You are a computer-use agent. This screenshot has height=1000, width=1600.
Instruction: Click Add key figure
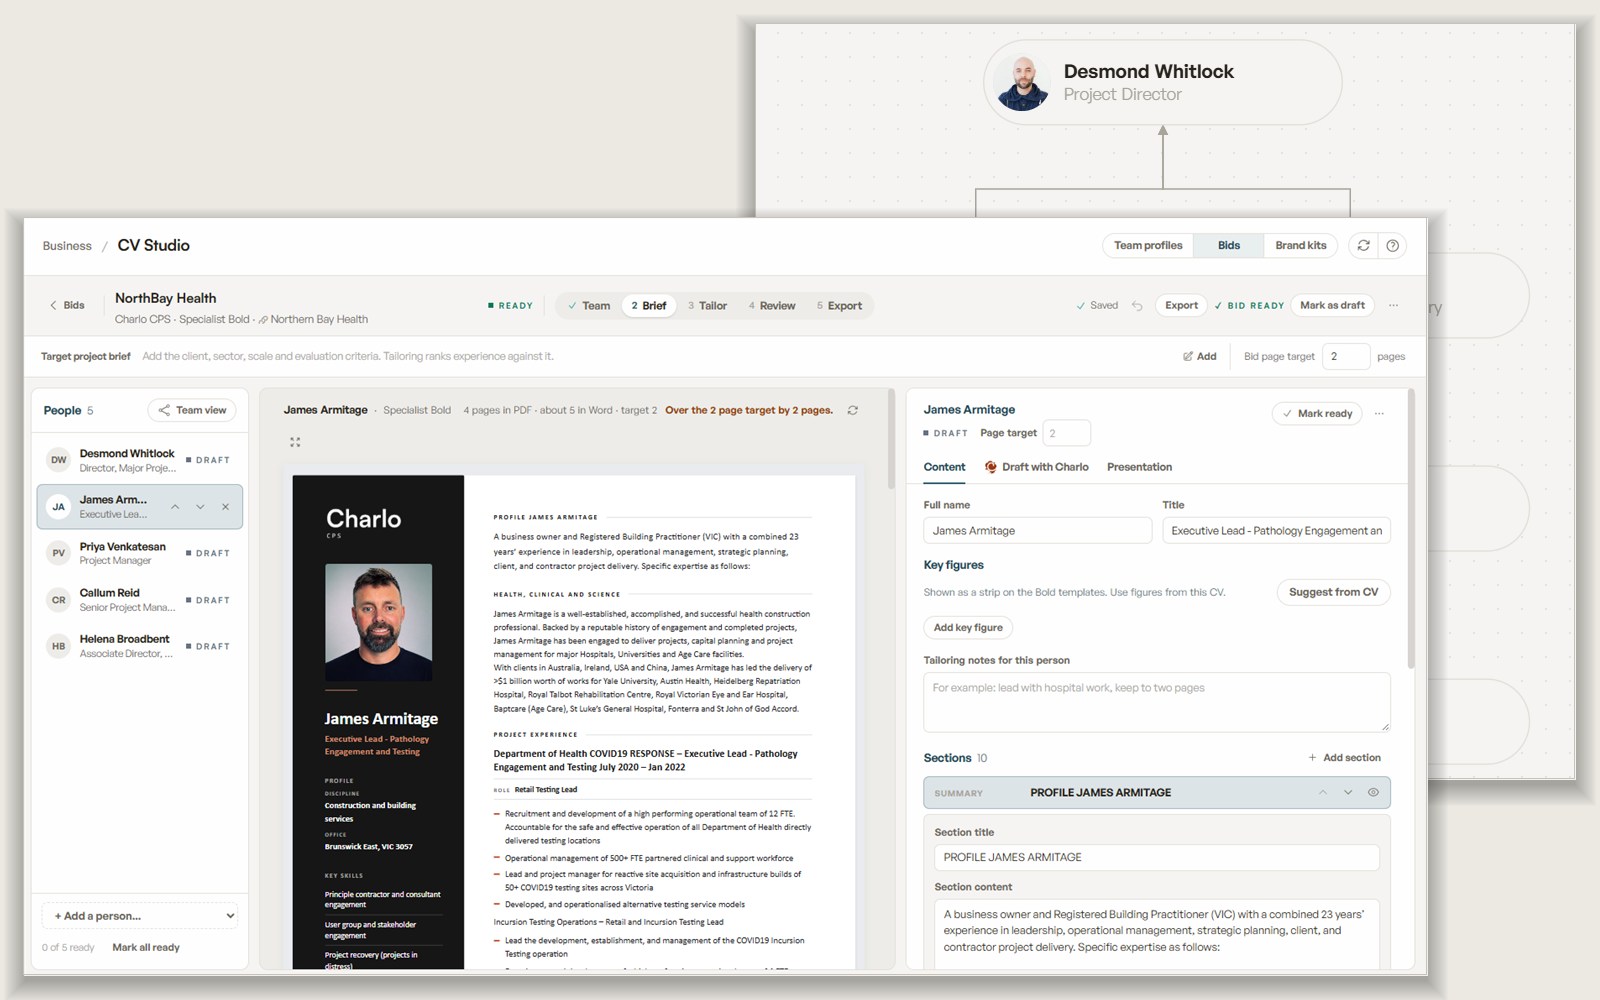[x=968, y=628]
